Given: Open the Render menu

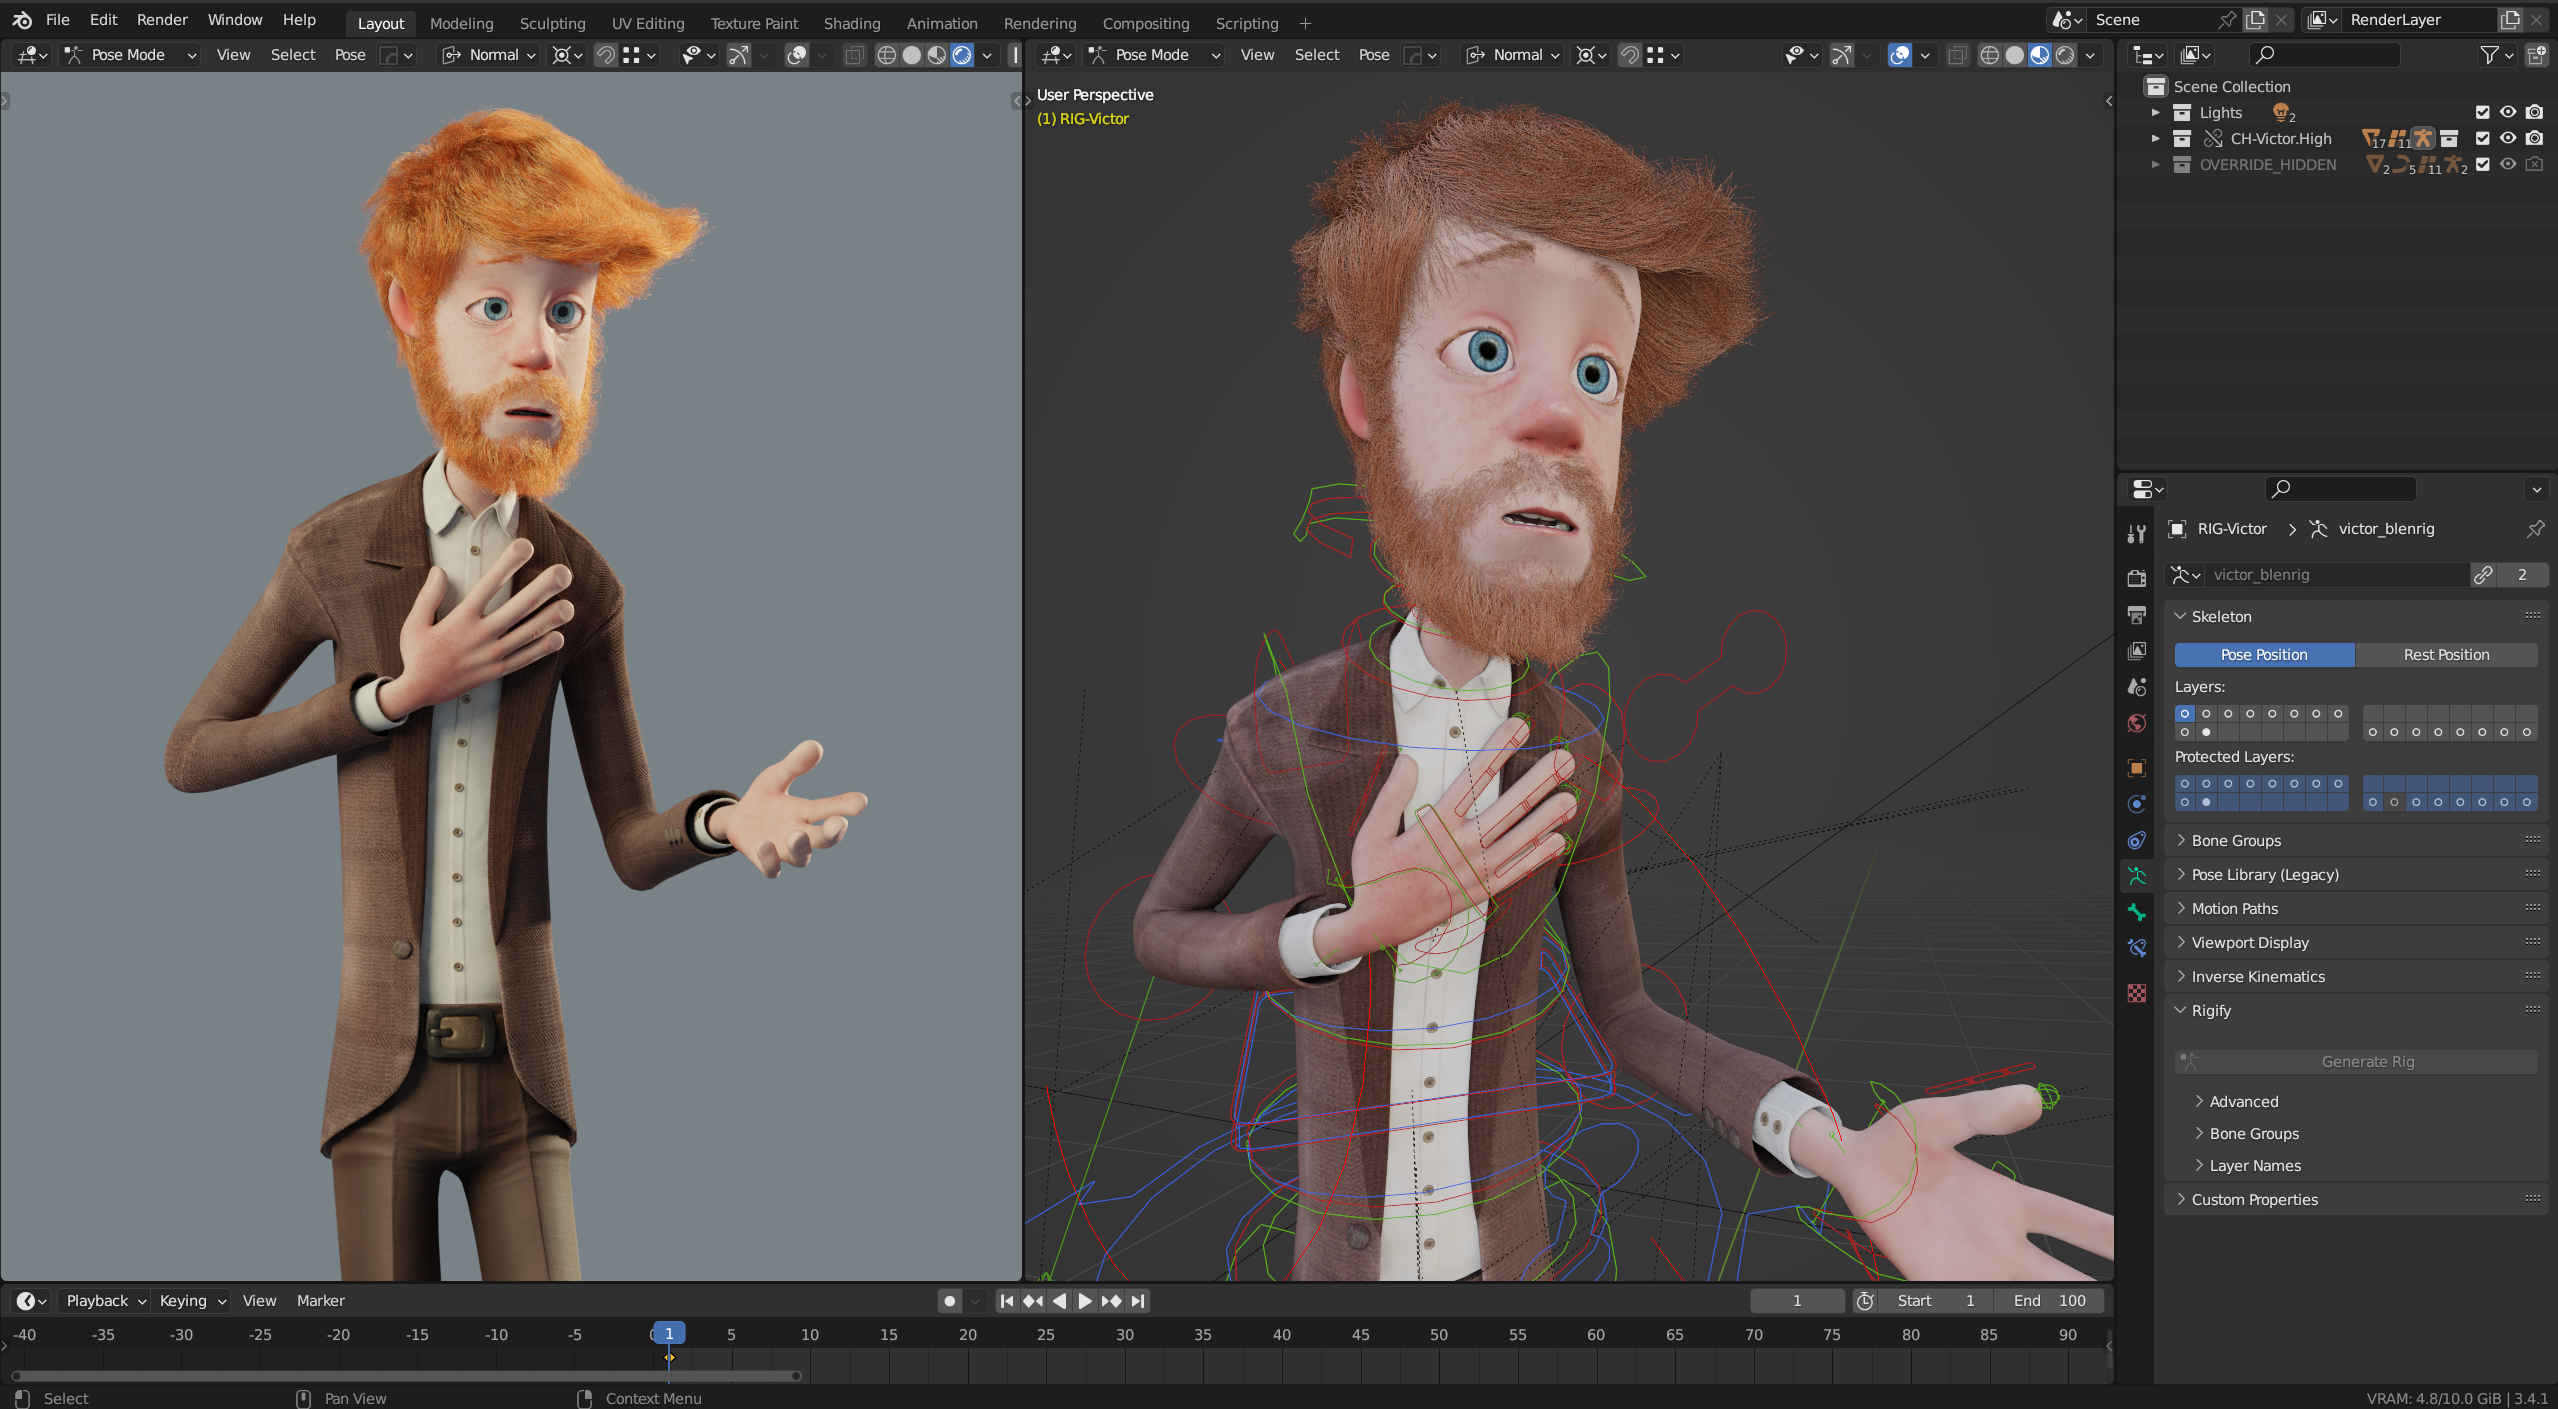Looking at the screenshot, I should pos(162,19).
